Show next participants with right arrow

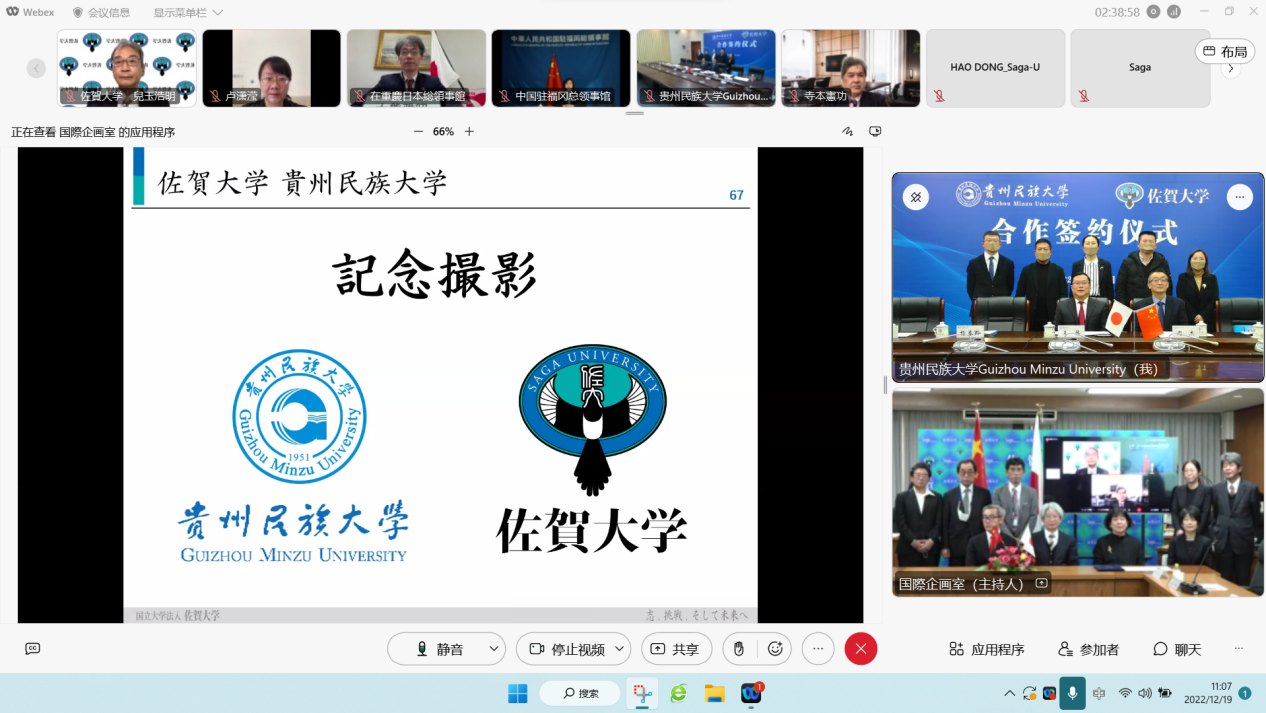tap(1231, 69)
